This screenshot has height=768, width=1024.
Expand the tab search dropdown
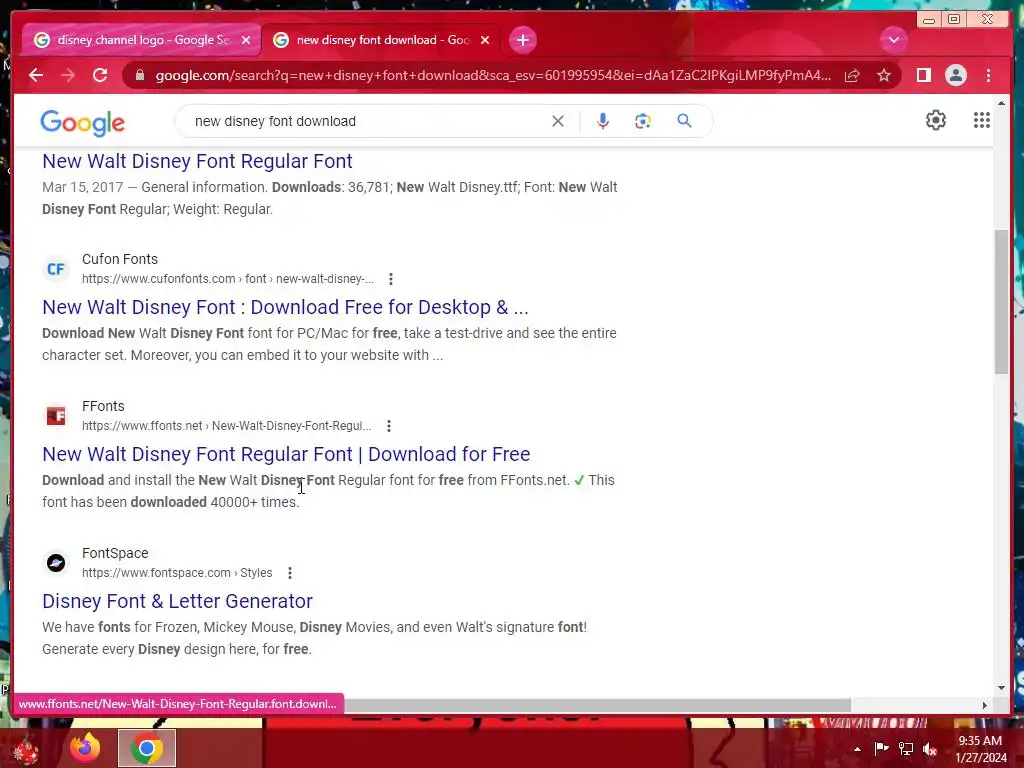[893, 40]
